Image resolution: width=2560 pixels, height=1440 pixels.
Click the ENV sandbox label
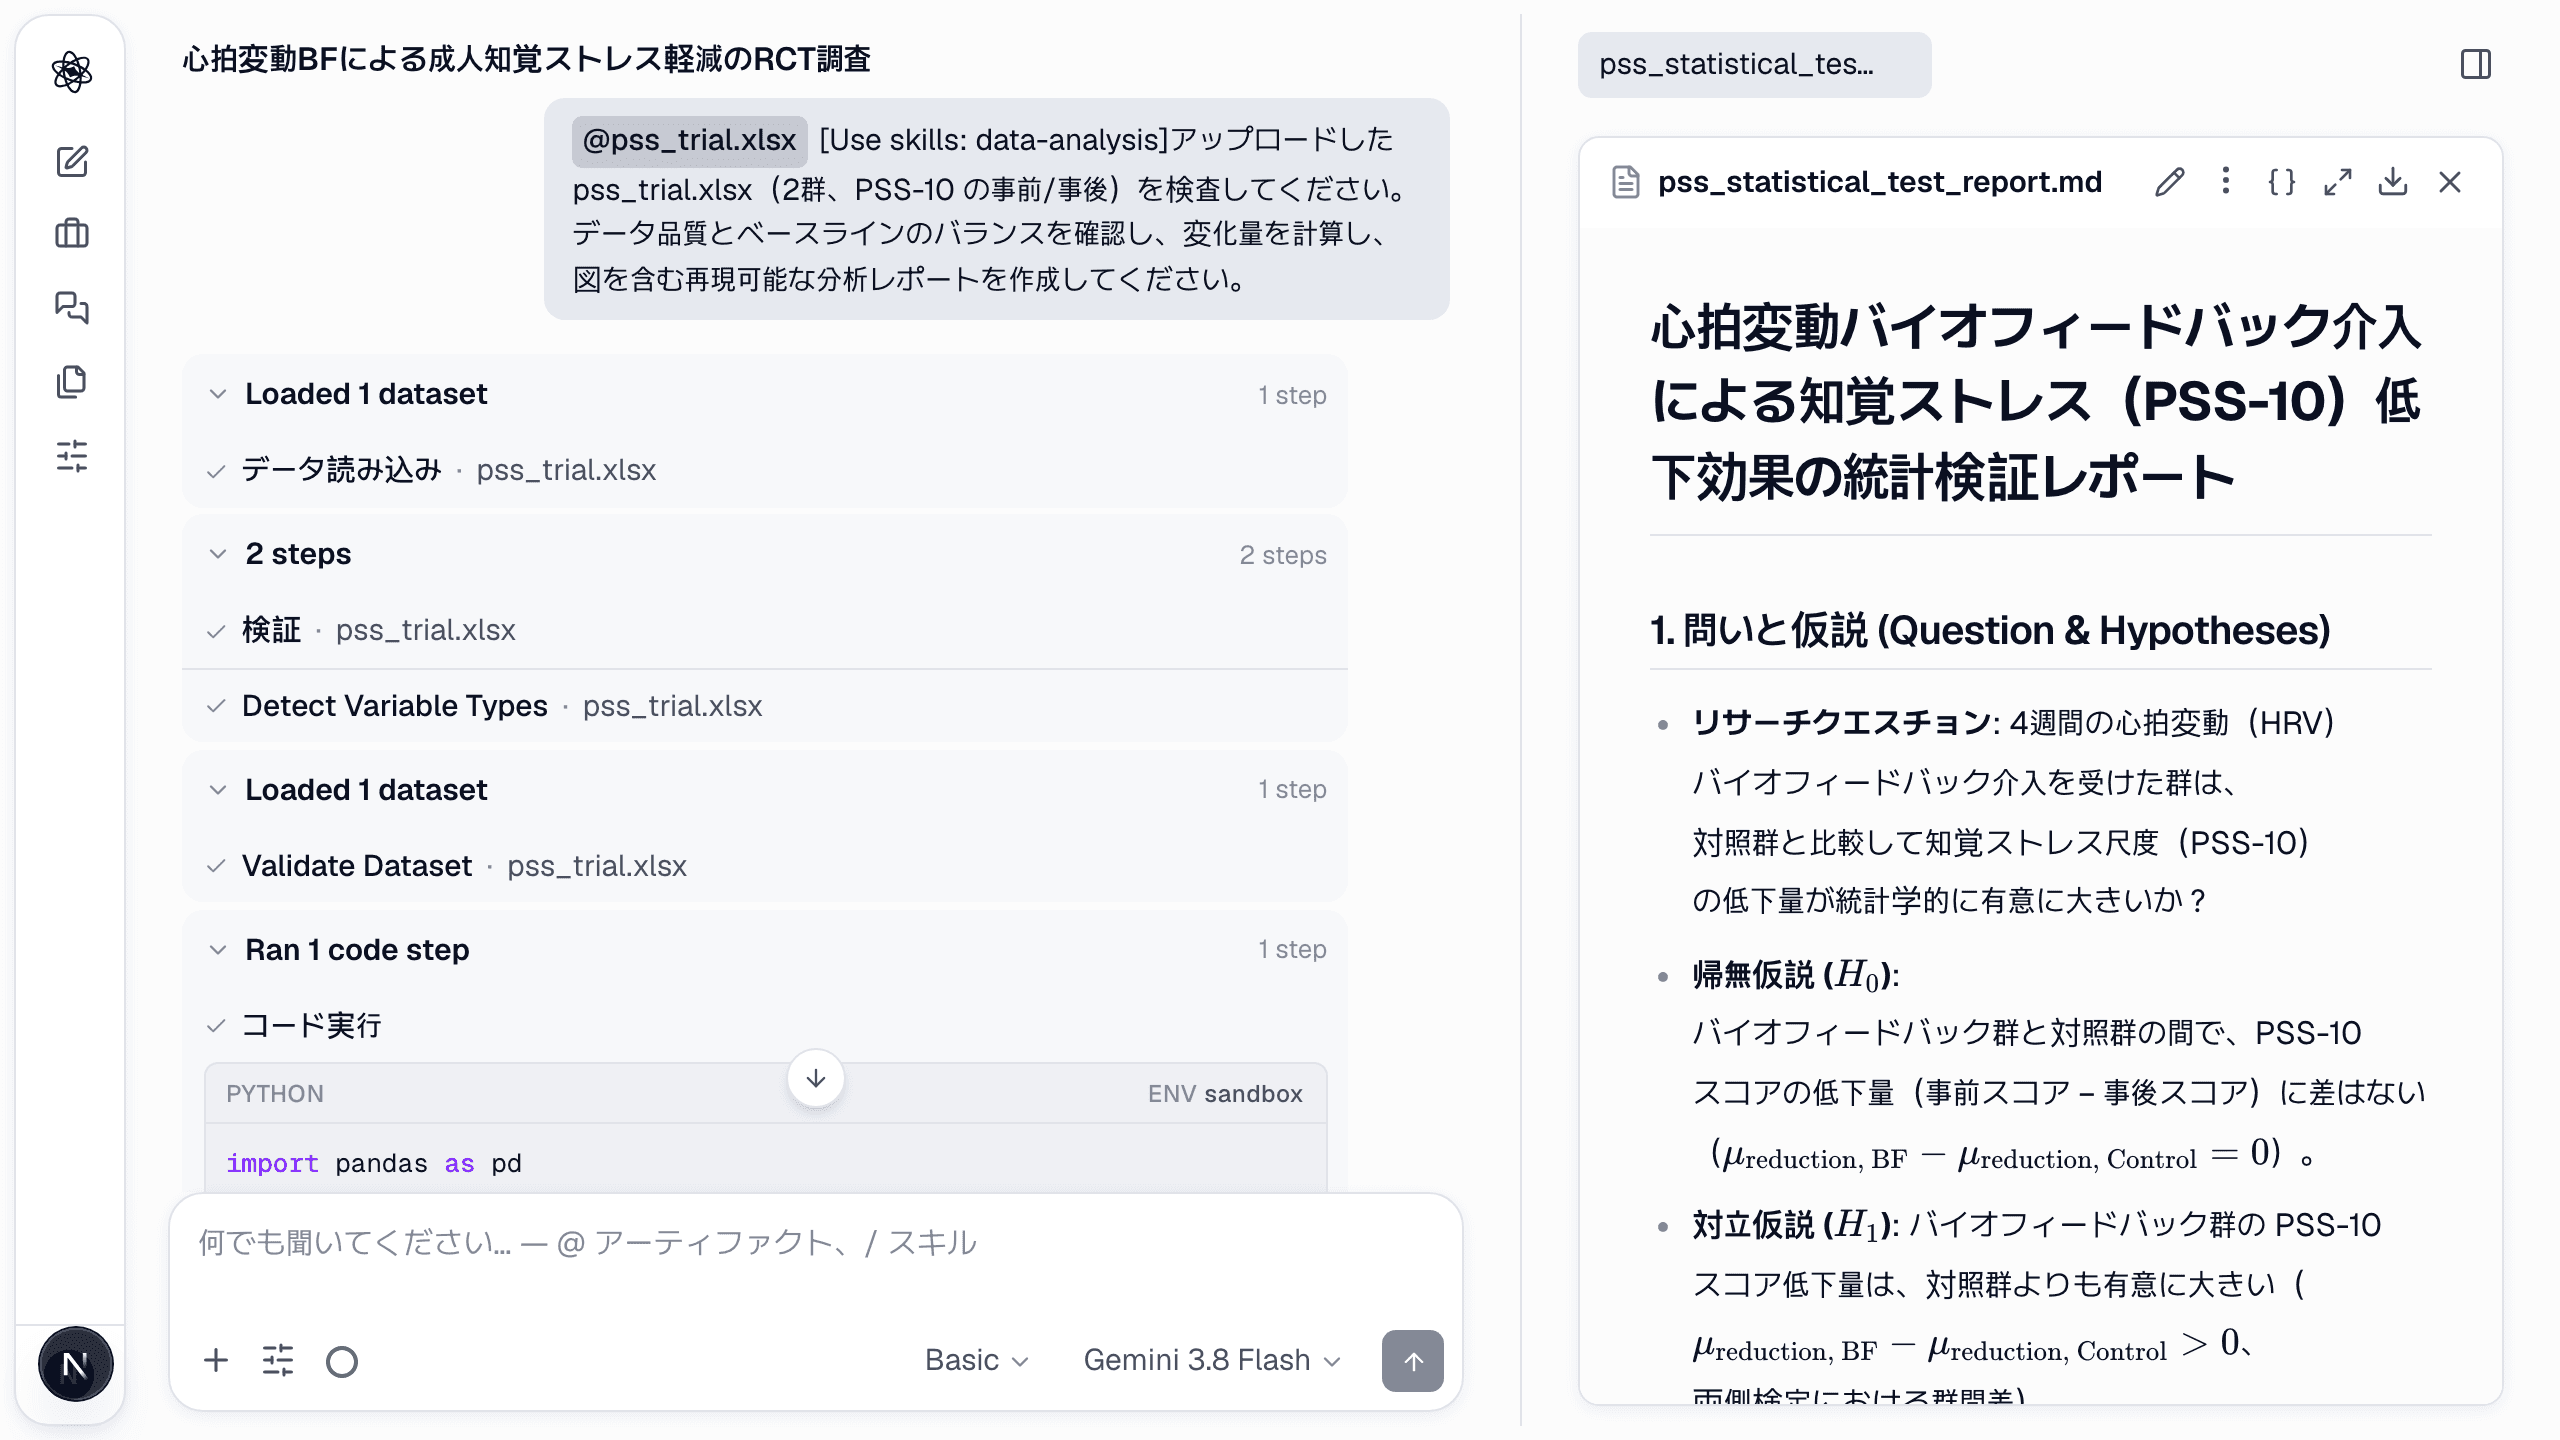(x=1225, y=1094)
